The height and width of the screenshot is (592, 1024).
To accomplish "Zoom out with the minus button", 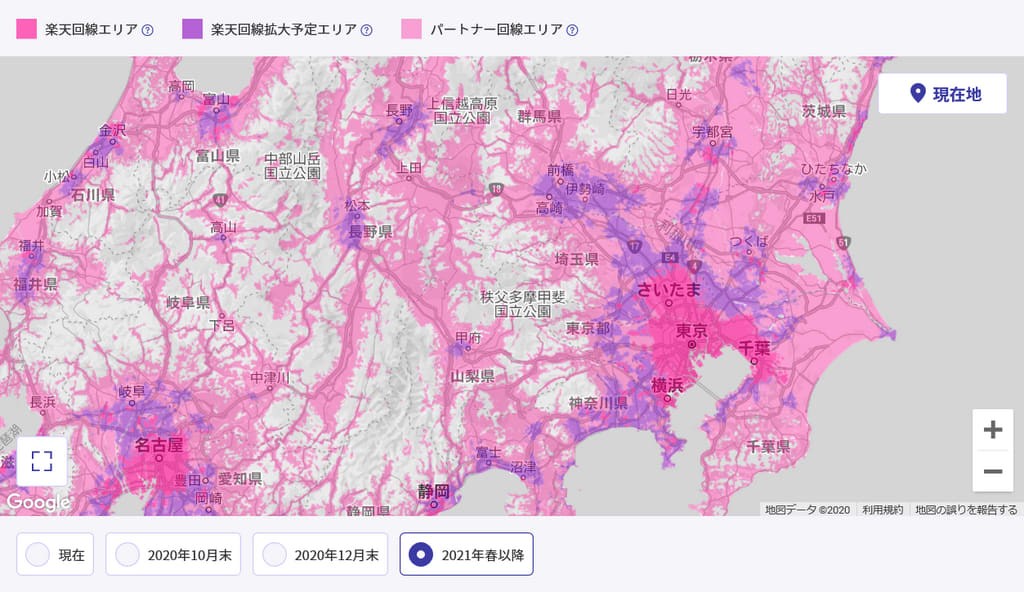I will coord(993,471).
